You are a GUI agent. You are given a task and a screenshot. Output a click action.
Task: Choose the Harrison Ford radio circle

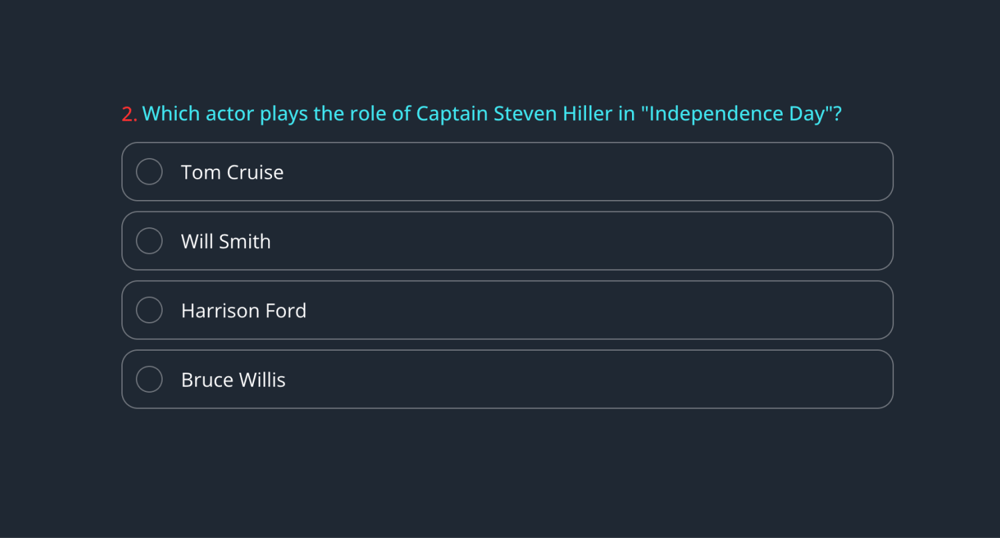click(149, 310)
